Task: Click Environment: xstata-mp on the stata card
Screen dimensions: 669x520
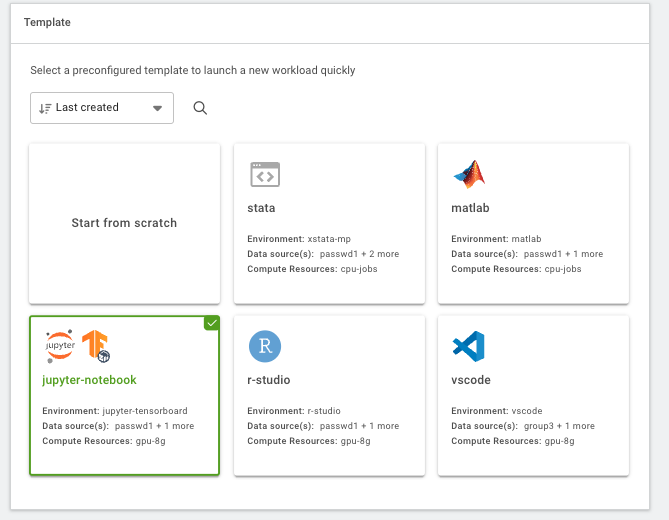Action: click(x=299, y=239)
